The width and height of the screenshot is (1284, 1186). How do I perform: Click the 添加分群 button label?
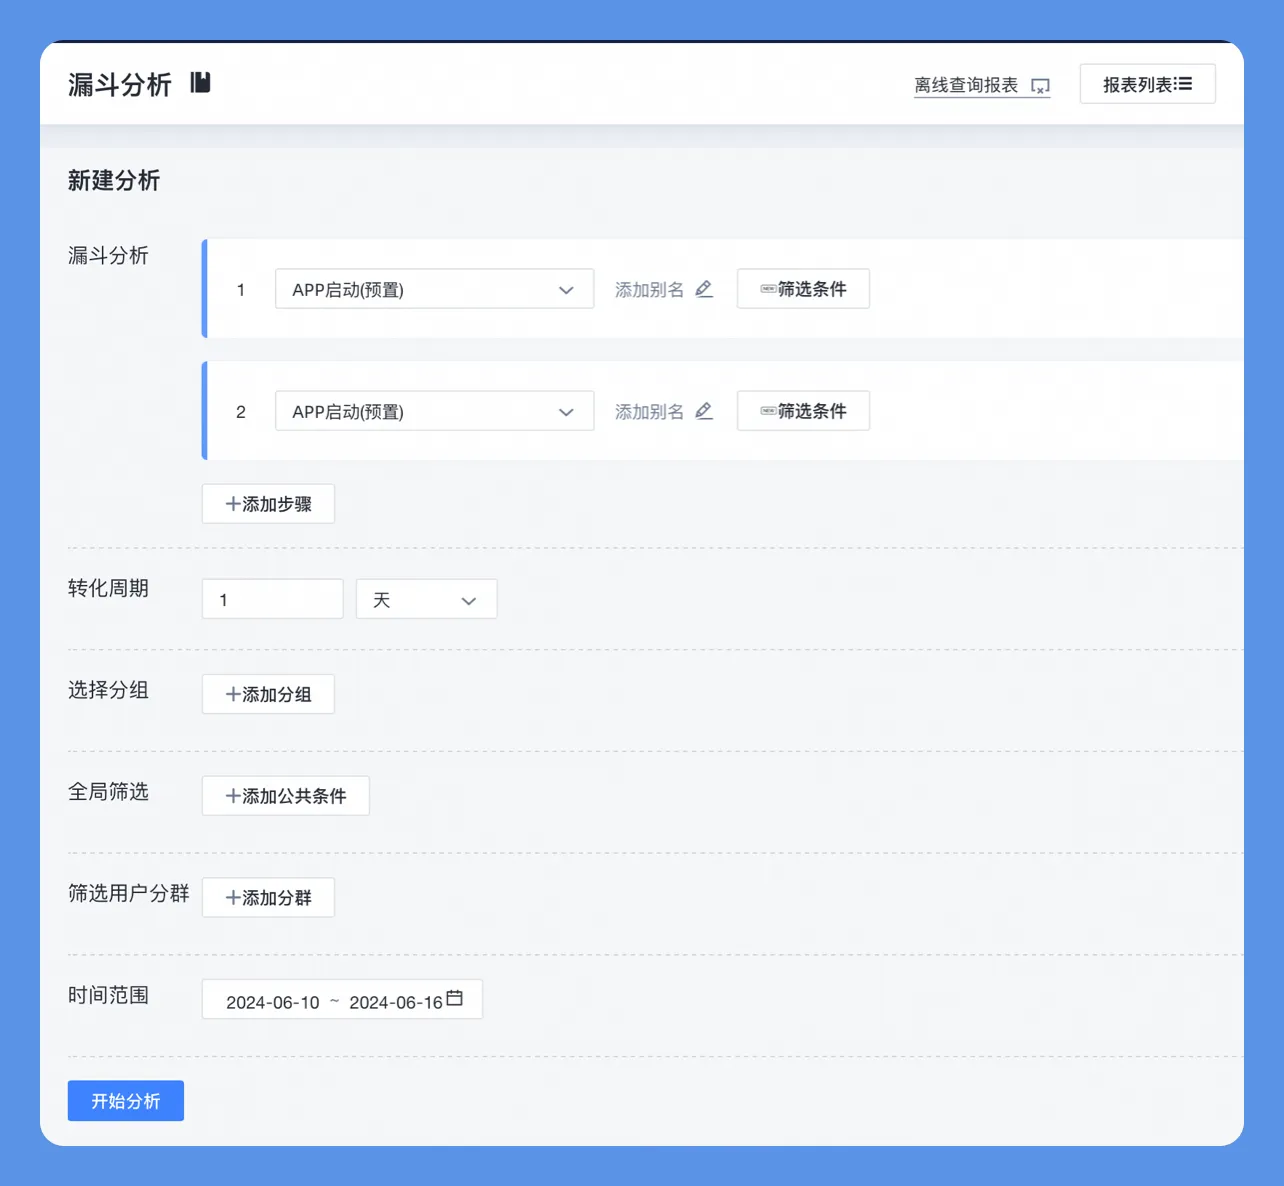pyautogui.click(x=277, y=898)
